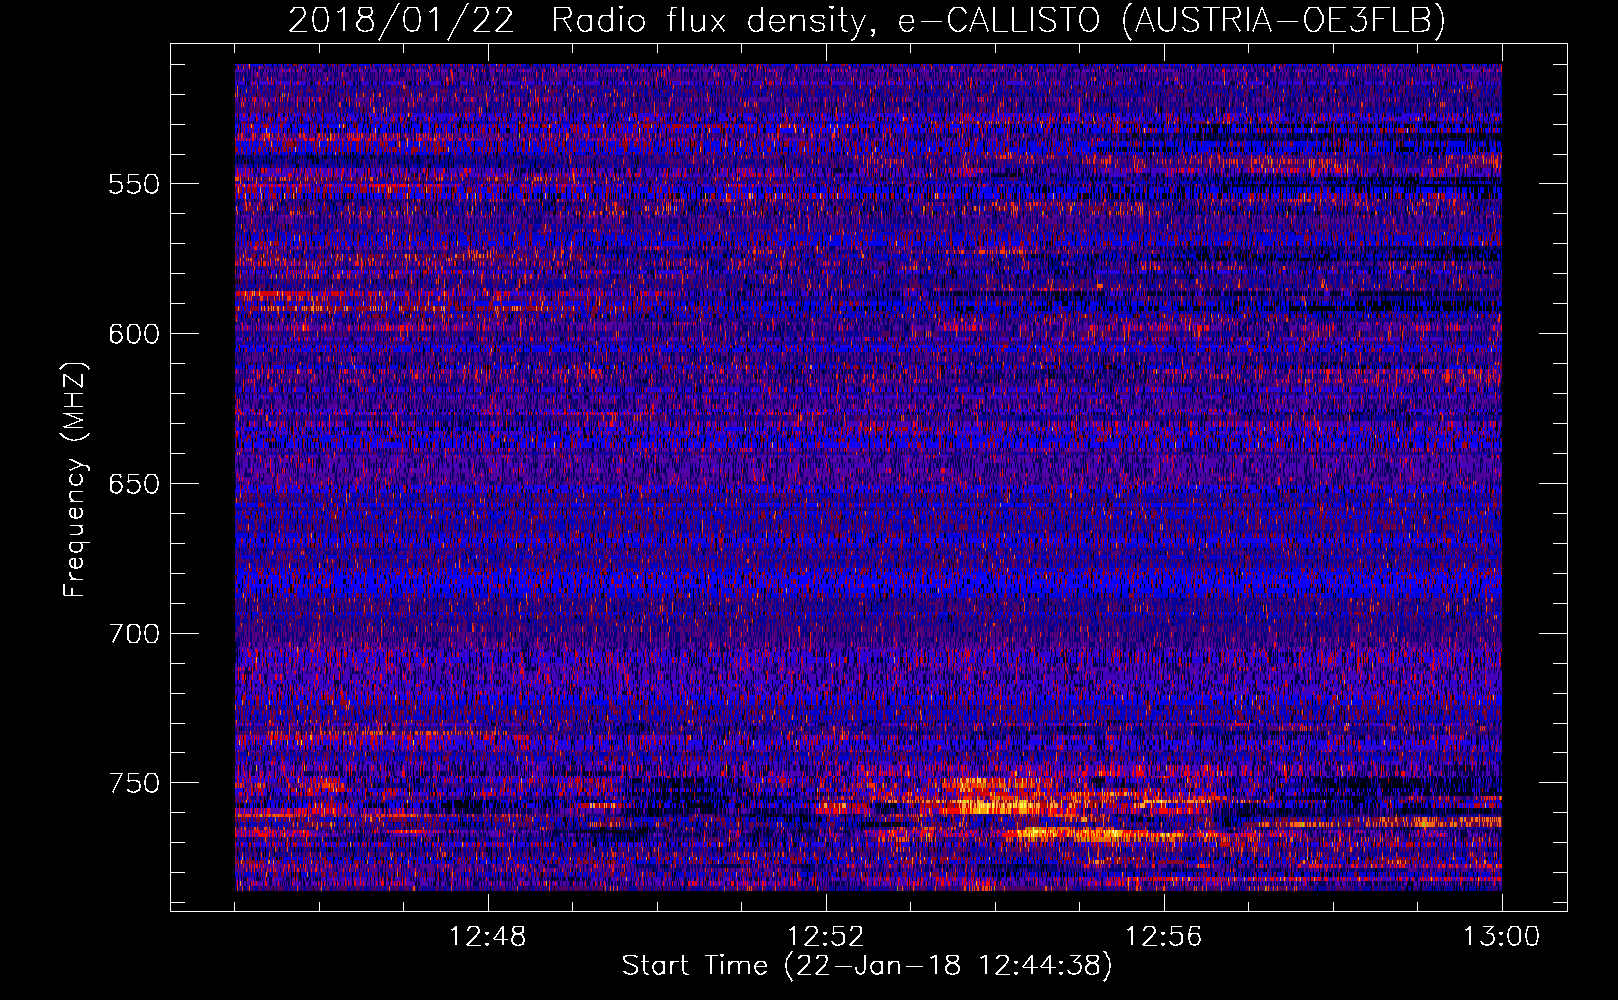This screenshot has height=1000, width=1618.
Task: Click the 12:56 time tick label
Action: tap(1164, 937)
